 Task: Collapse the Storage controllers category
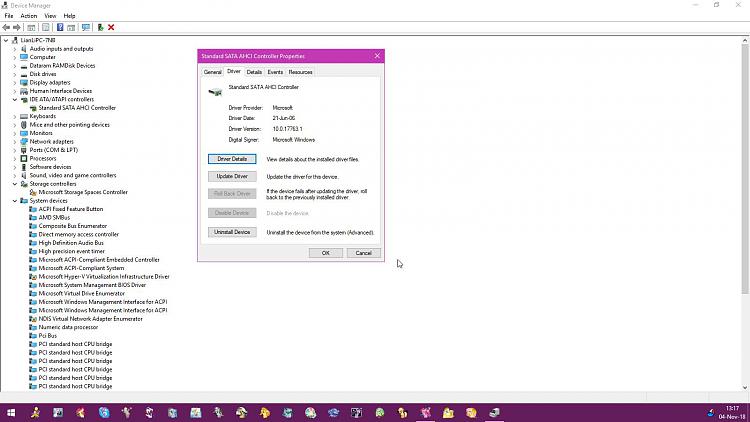(x=15, y=184)
